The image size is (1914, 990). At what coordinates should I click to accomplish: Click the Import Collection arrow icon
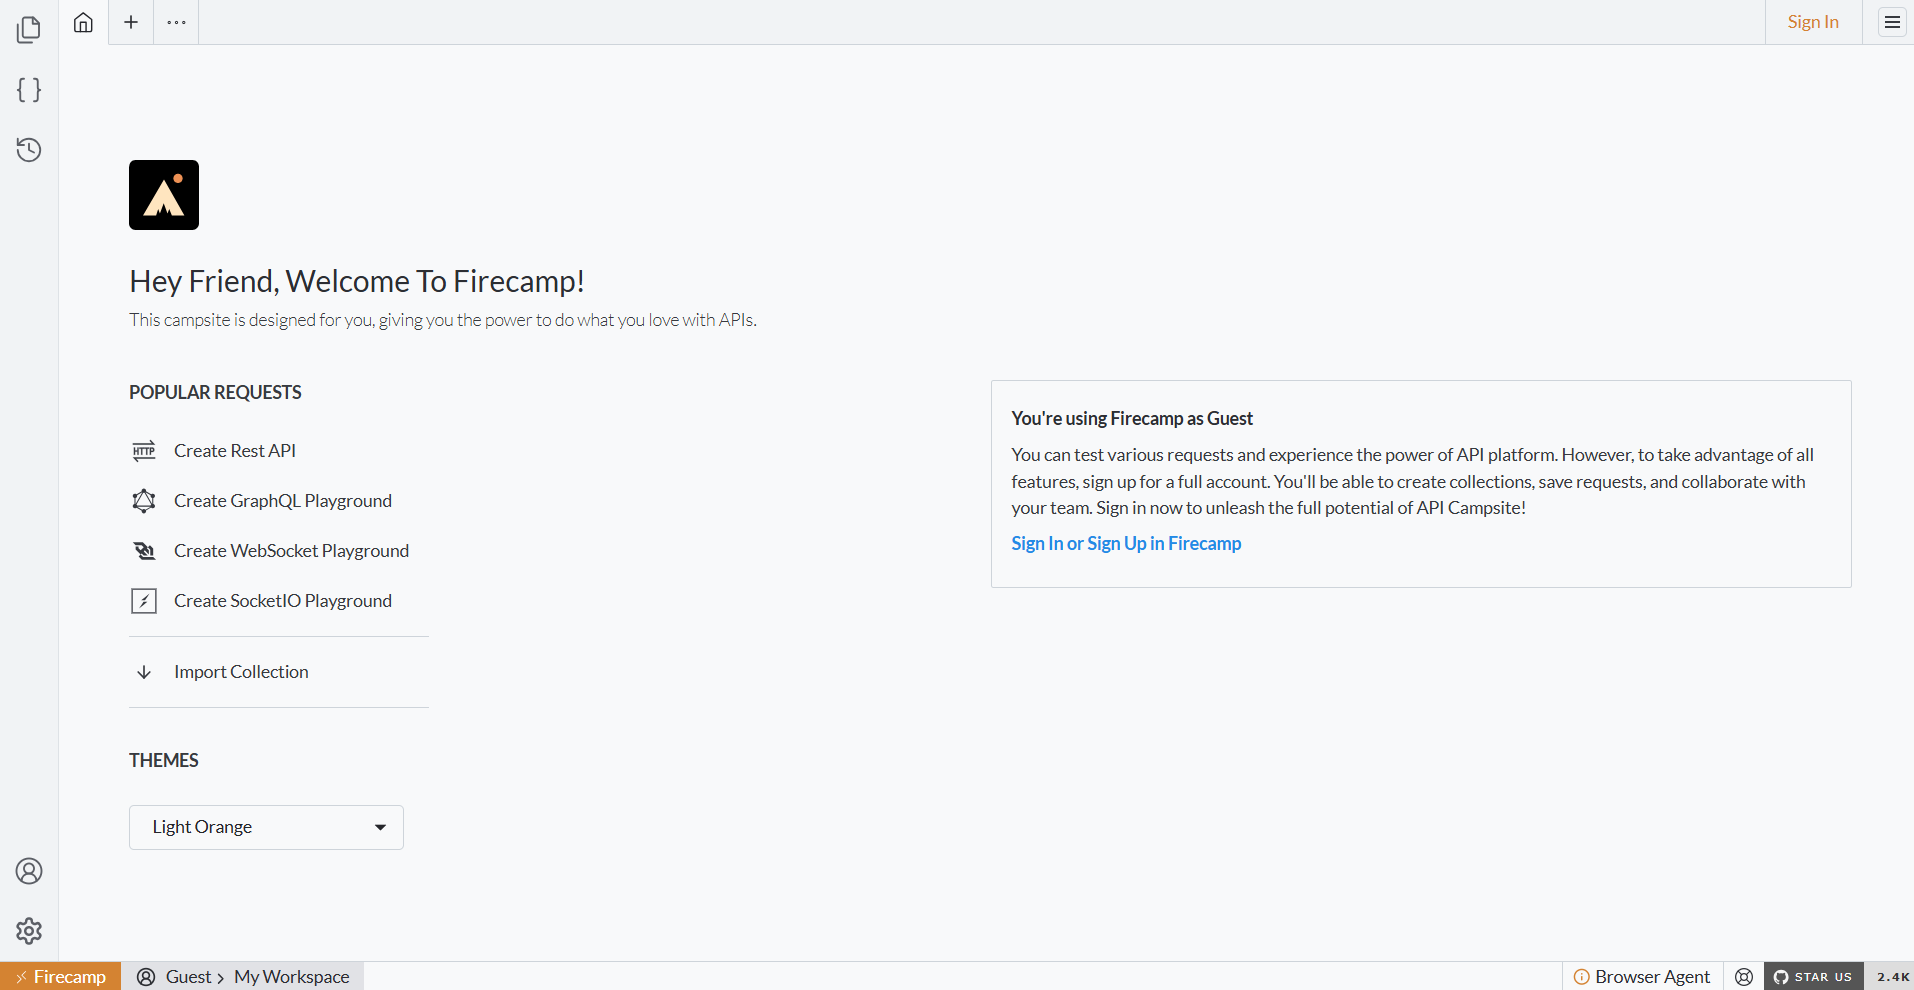tap(144, 672)
